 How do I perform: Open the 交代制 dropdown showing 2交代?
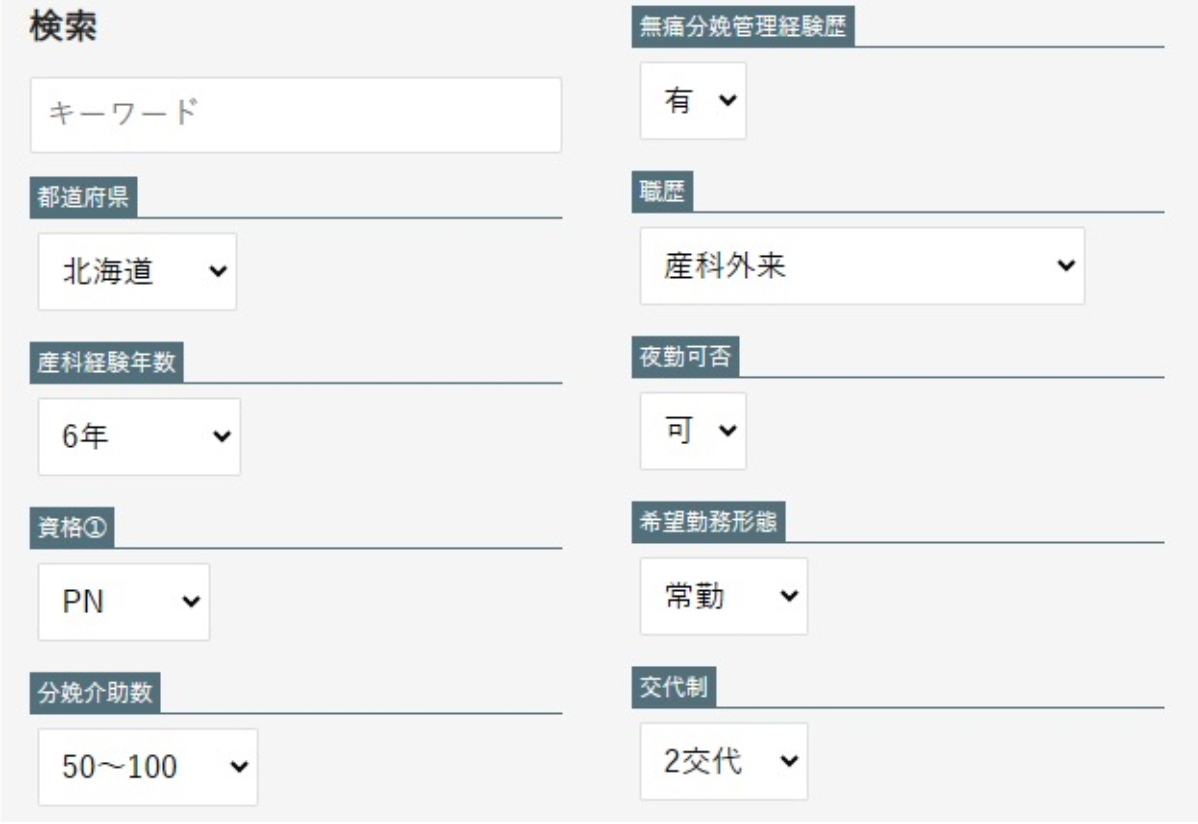(723, 761)
